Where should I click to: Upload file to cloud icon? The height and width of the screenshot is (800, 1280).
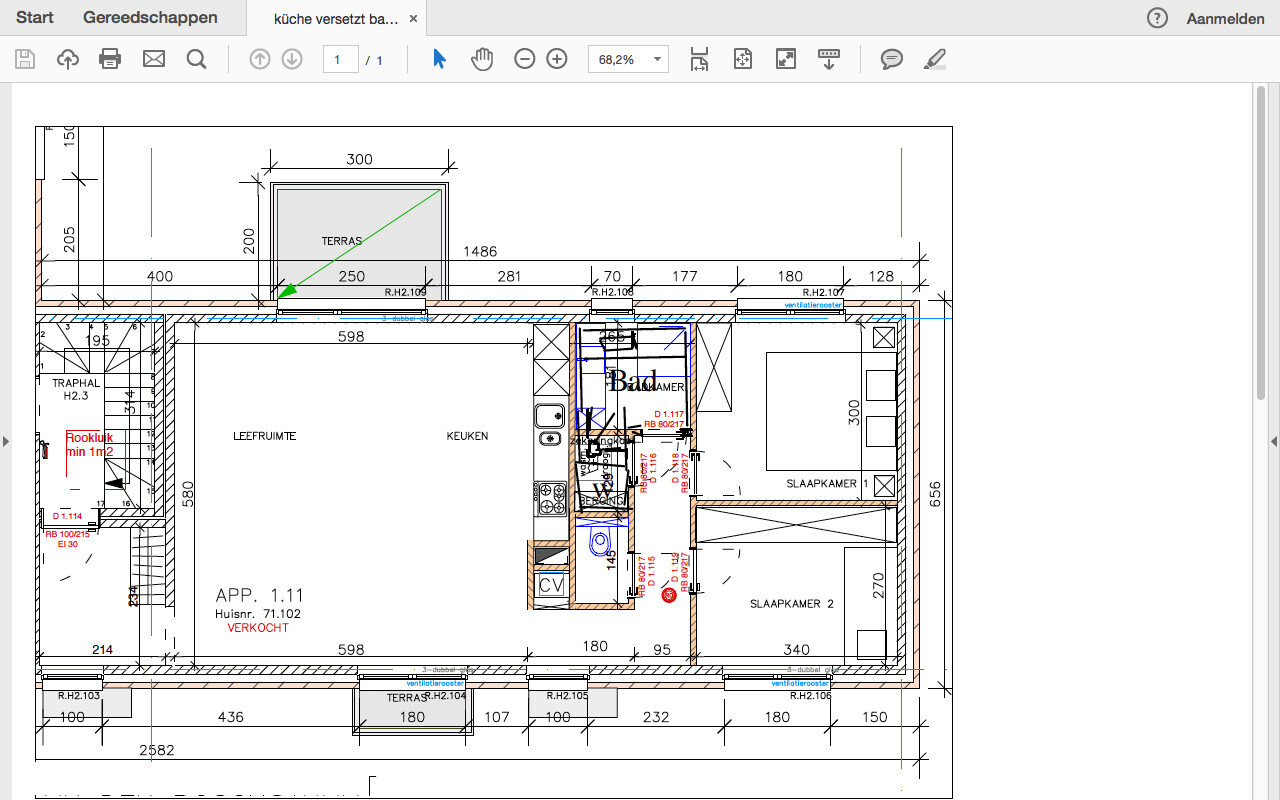[x=68, y=59]
